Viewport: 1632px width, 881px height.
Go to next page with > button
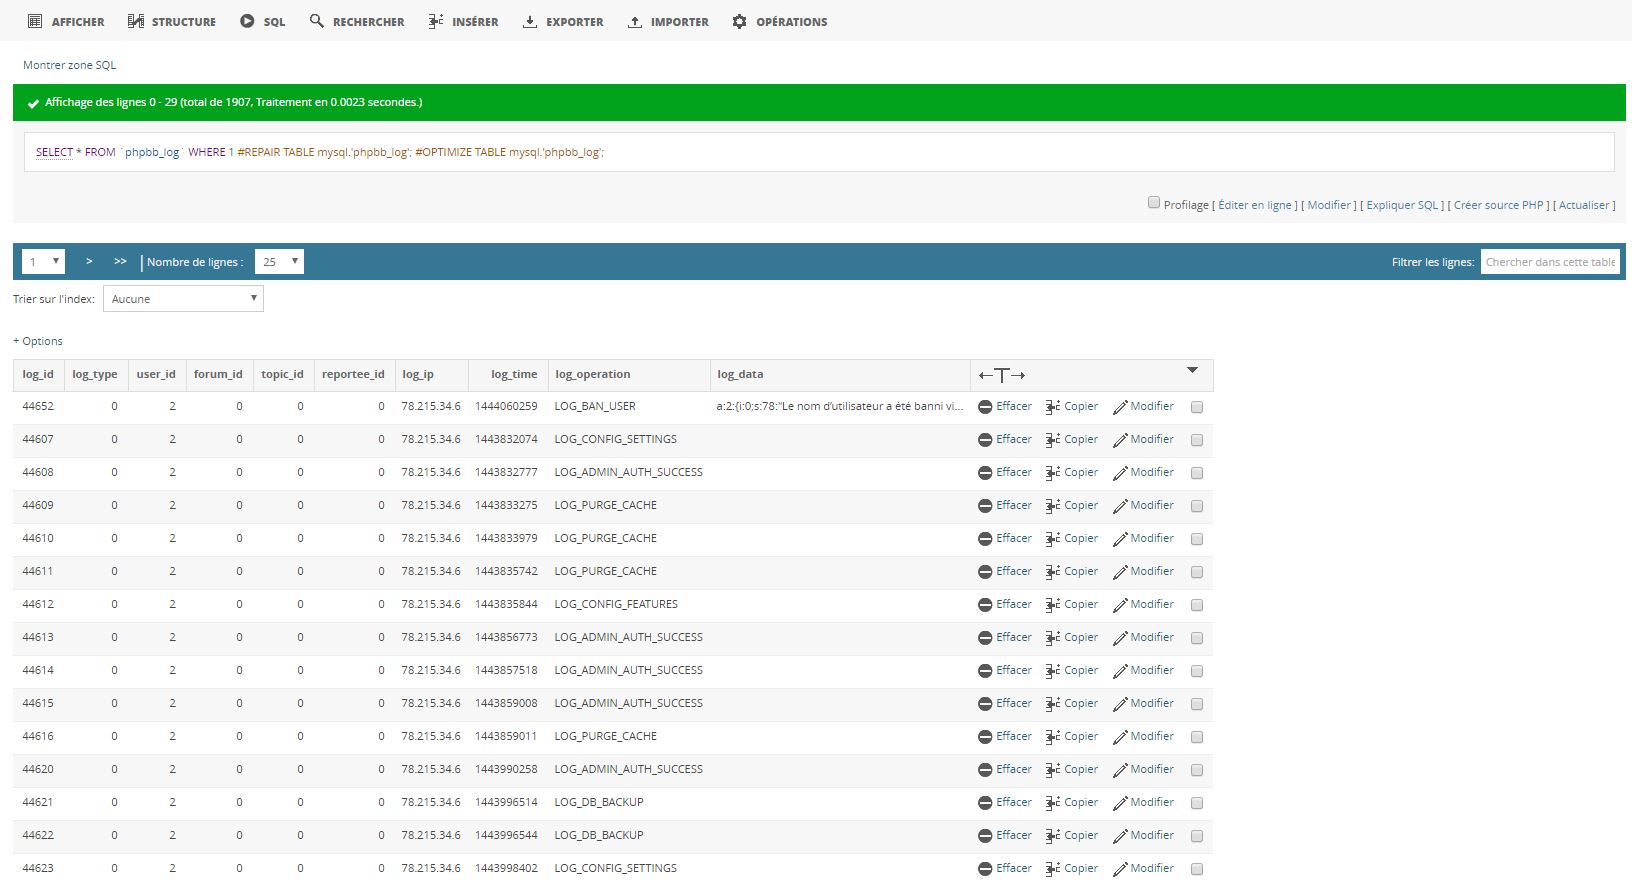point(89,261)
